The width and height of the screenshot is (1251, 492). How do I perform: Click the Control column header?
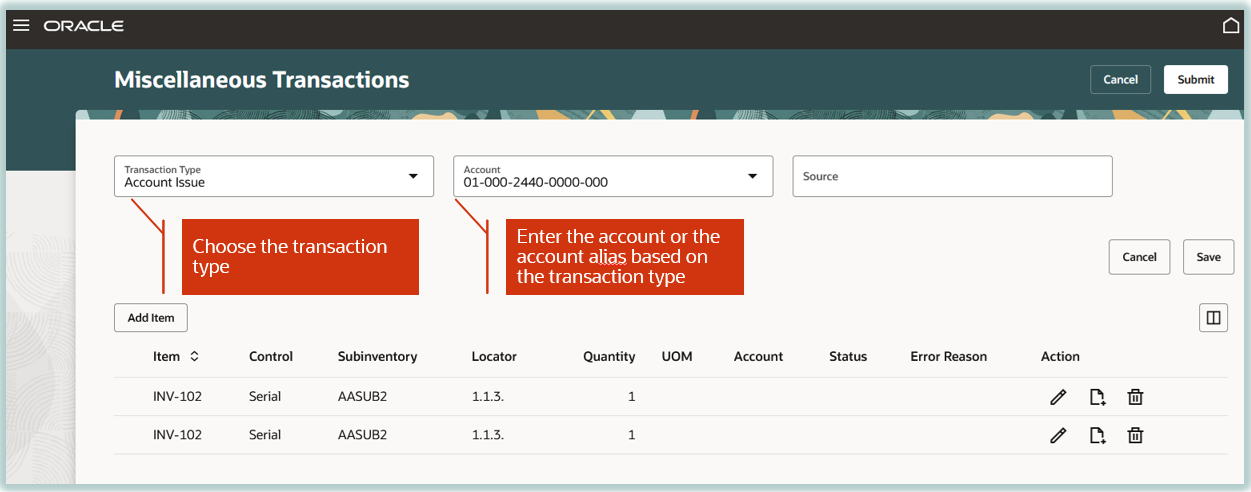271,356
